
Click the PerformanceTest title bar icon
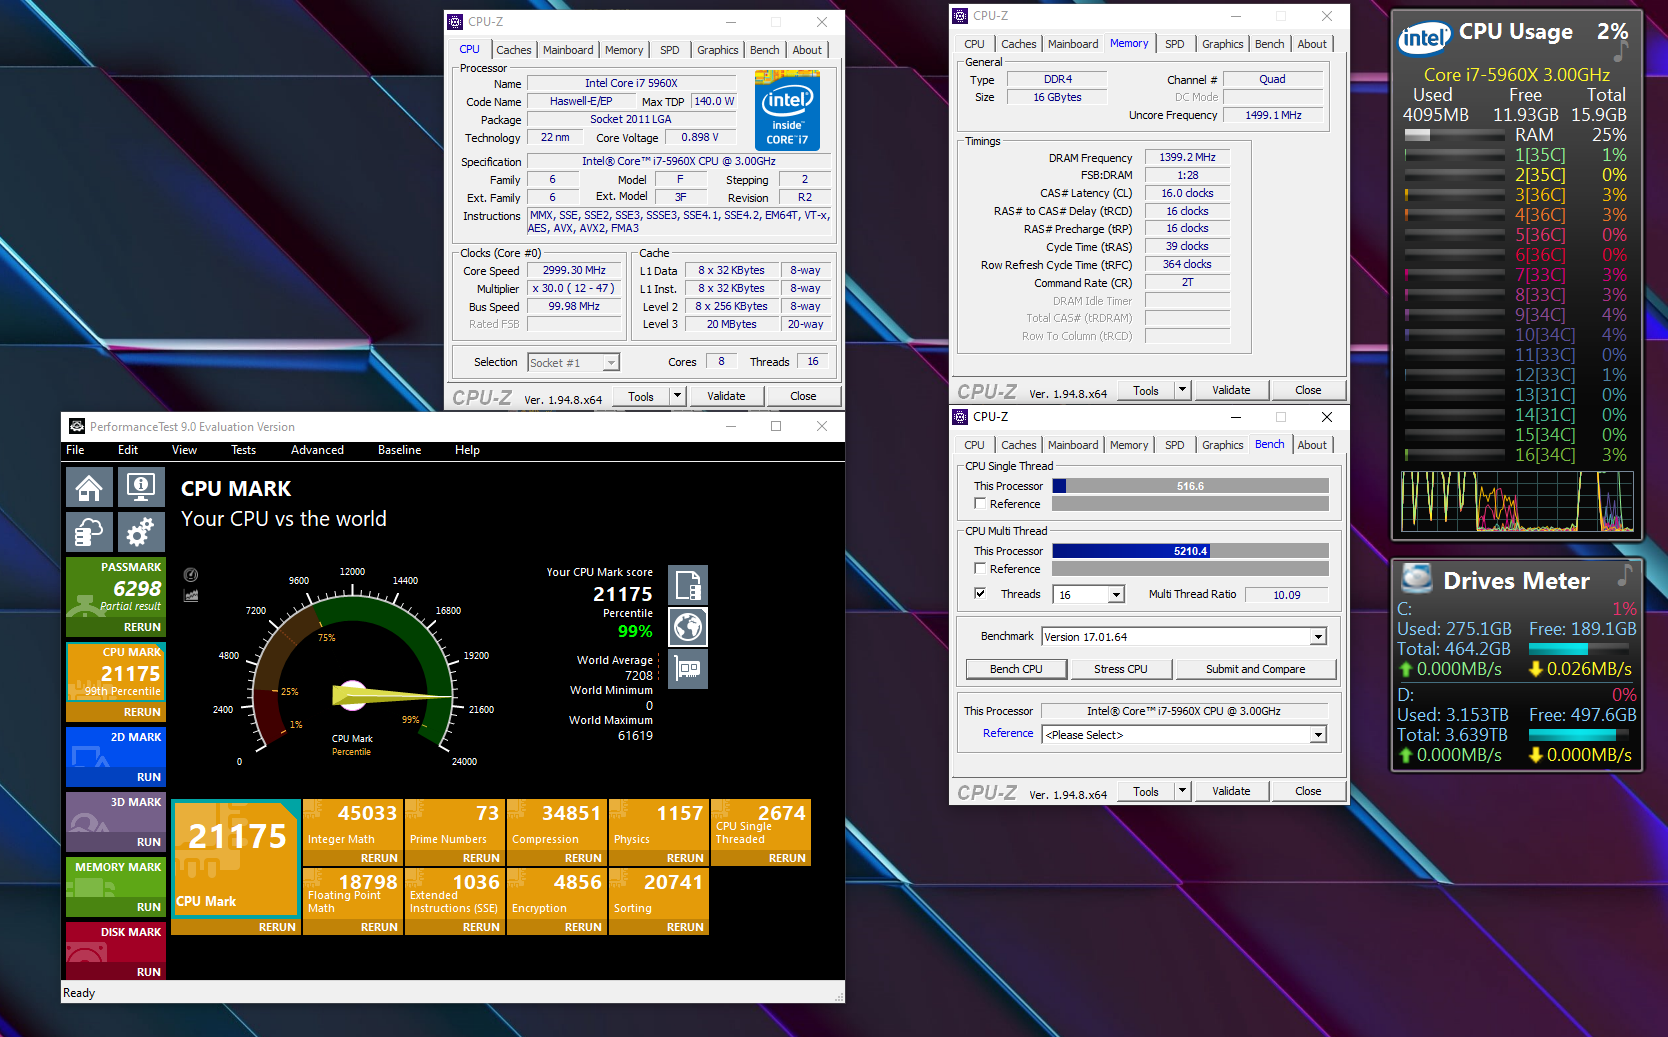pyautogui.click(x=76, y=426)
